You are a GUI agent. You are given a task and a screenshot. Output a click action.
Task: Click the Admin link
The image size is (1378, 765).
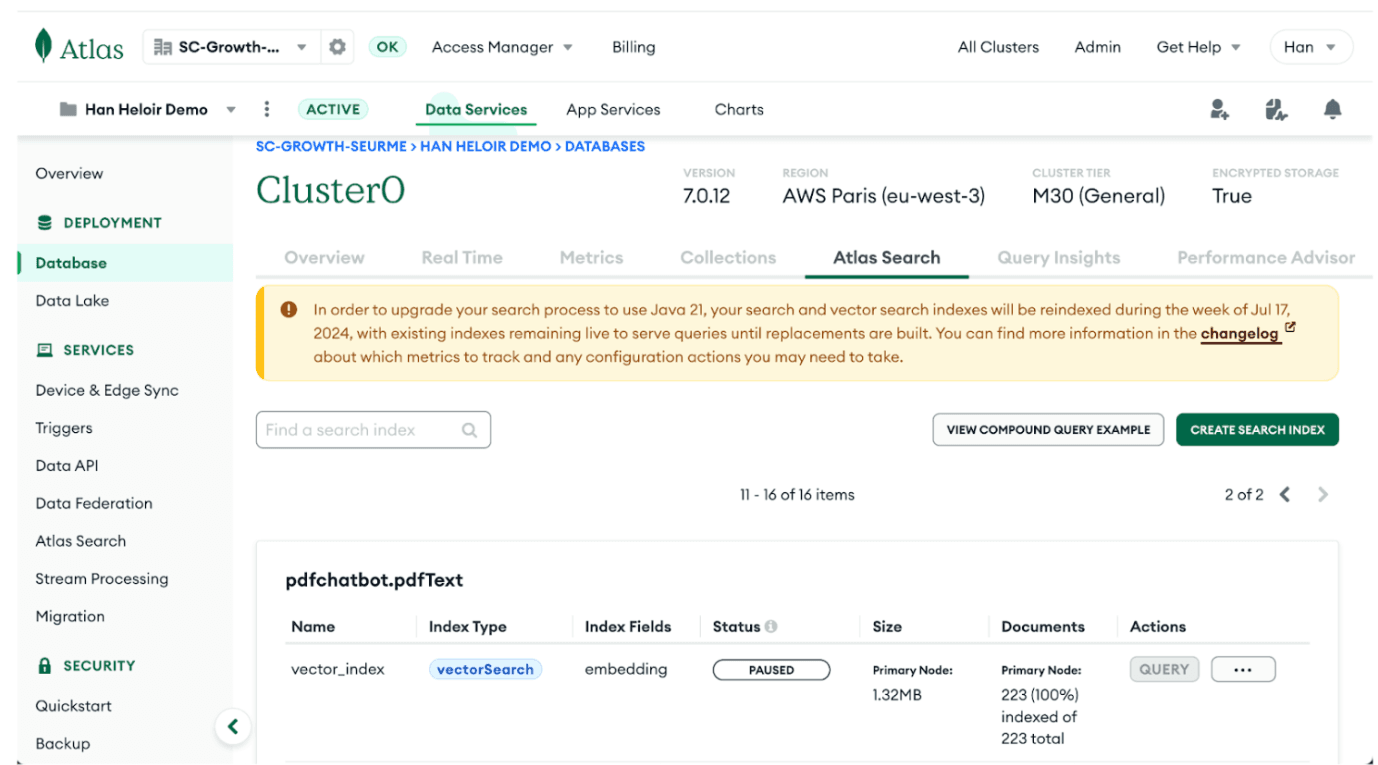[x=1097, y=47]
